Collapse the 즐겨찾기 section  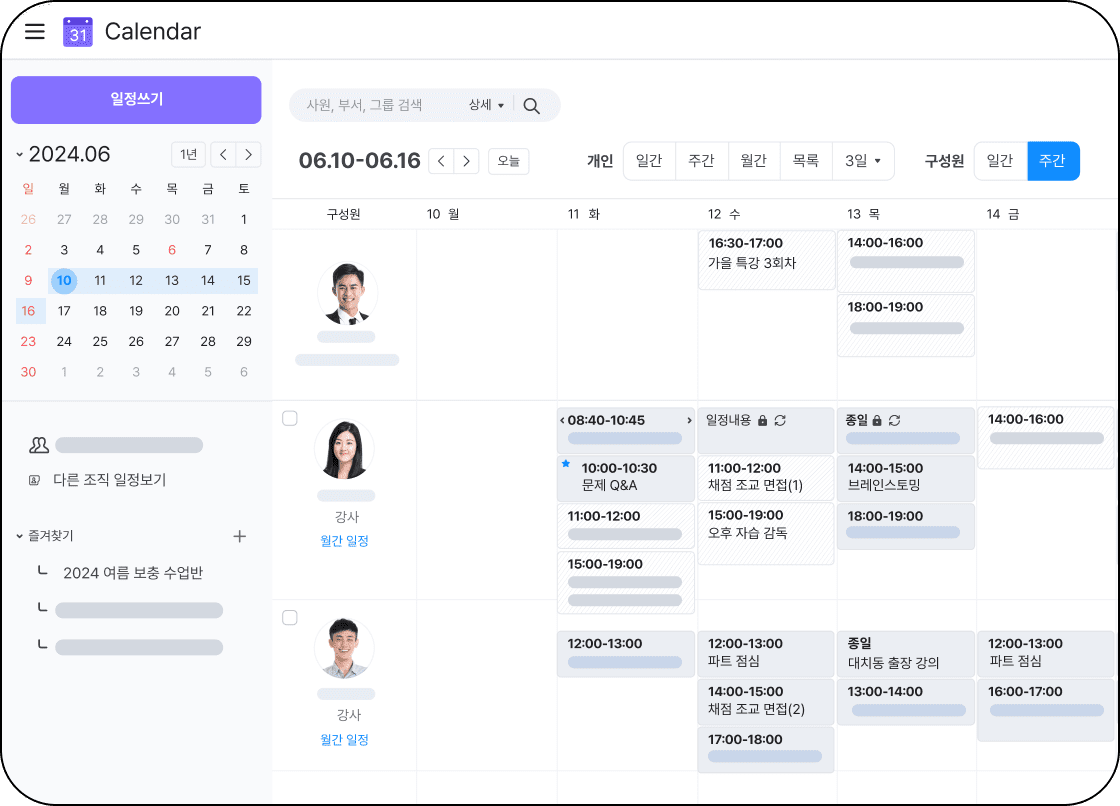20,536
